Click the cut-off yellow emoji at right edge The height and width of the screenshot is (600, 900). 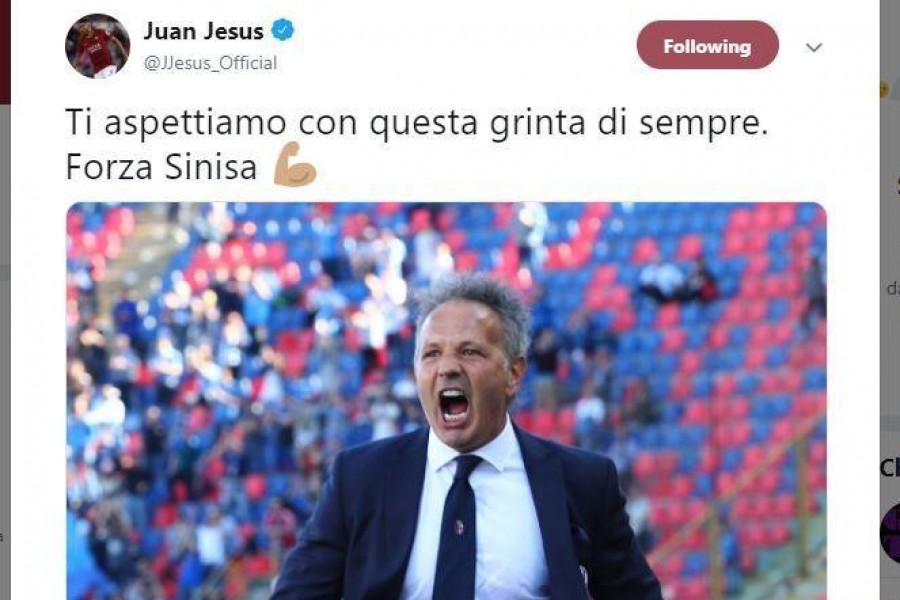(x=884, y=89)
